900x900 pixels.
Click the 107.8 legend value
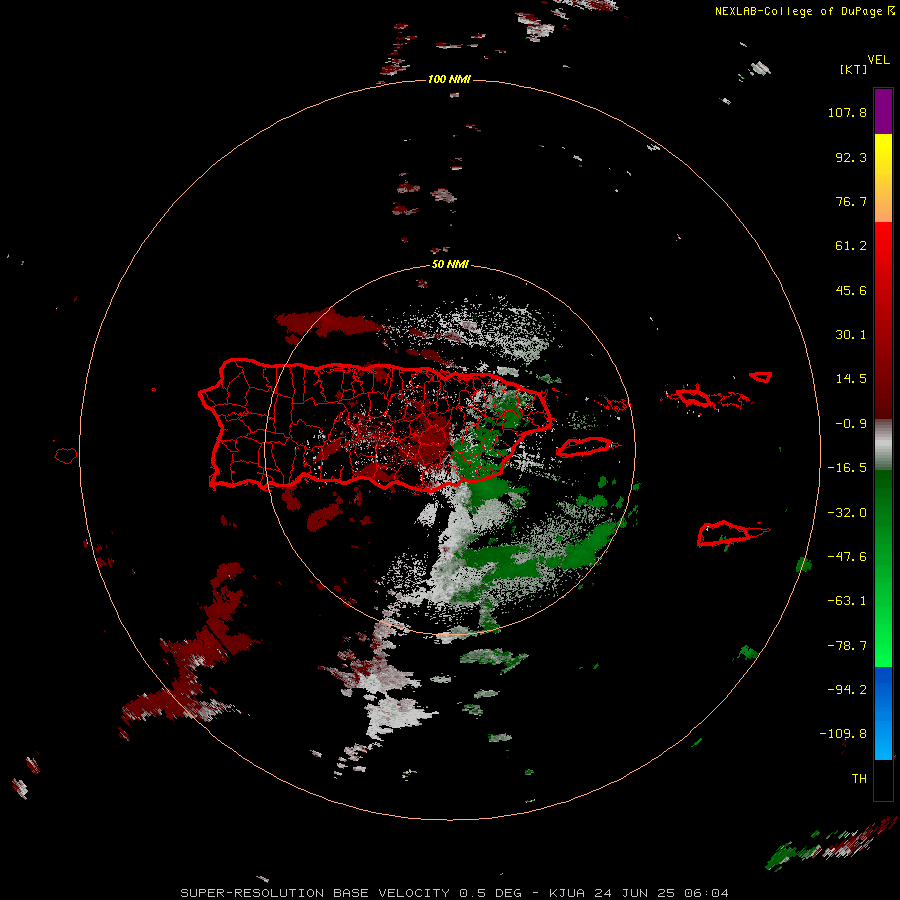(x=847, y=112)
